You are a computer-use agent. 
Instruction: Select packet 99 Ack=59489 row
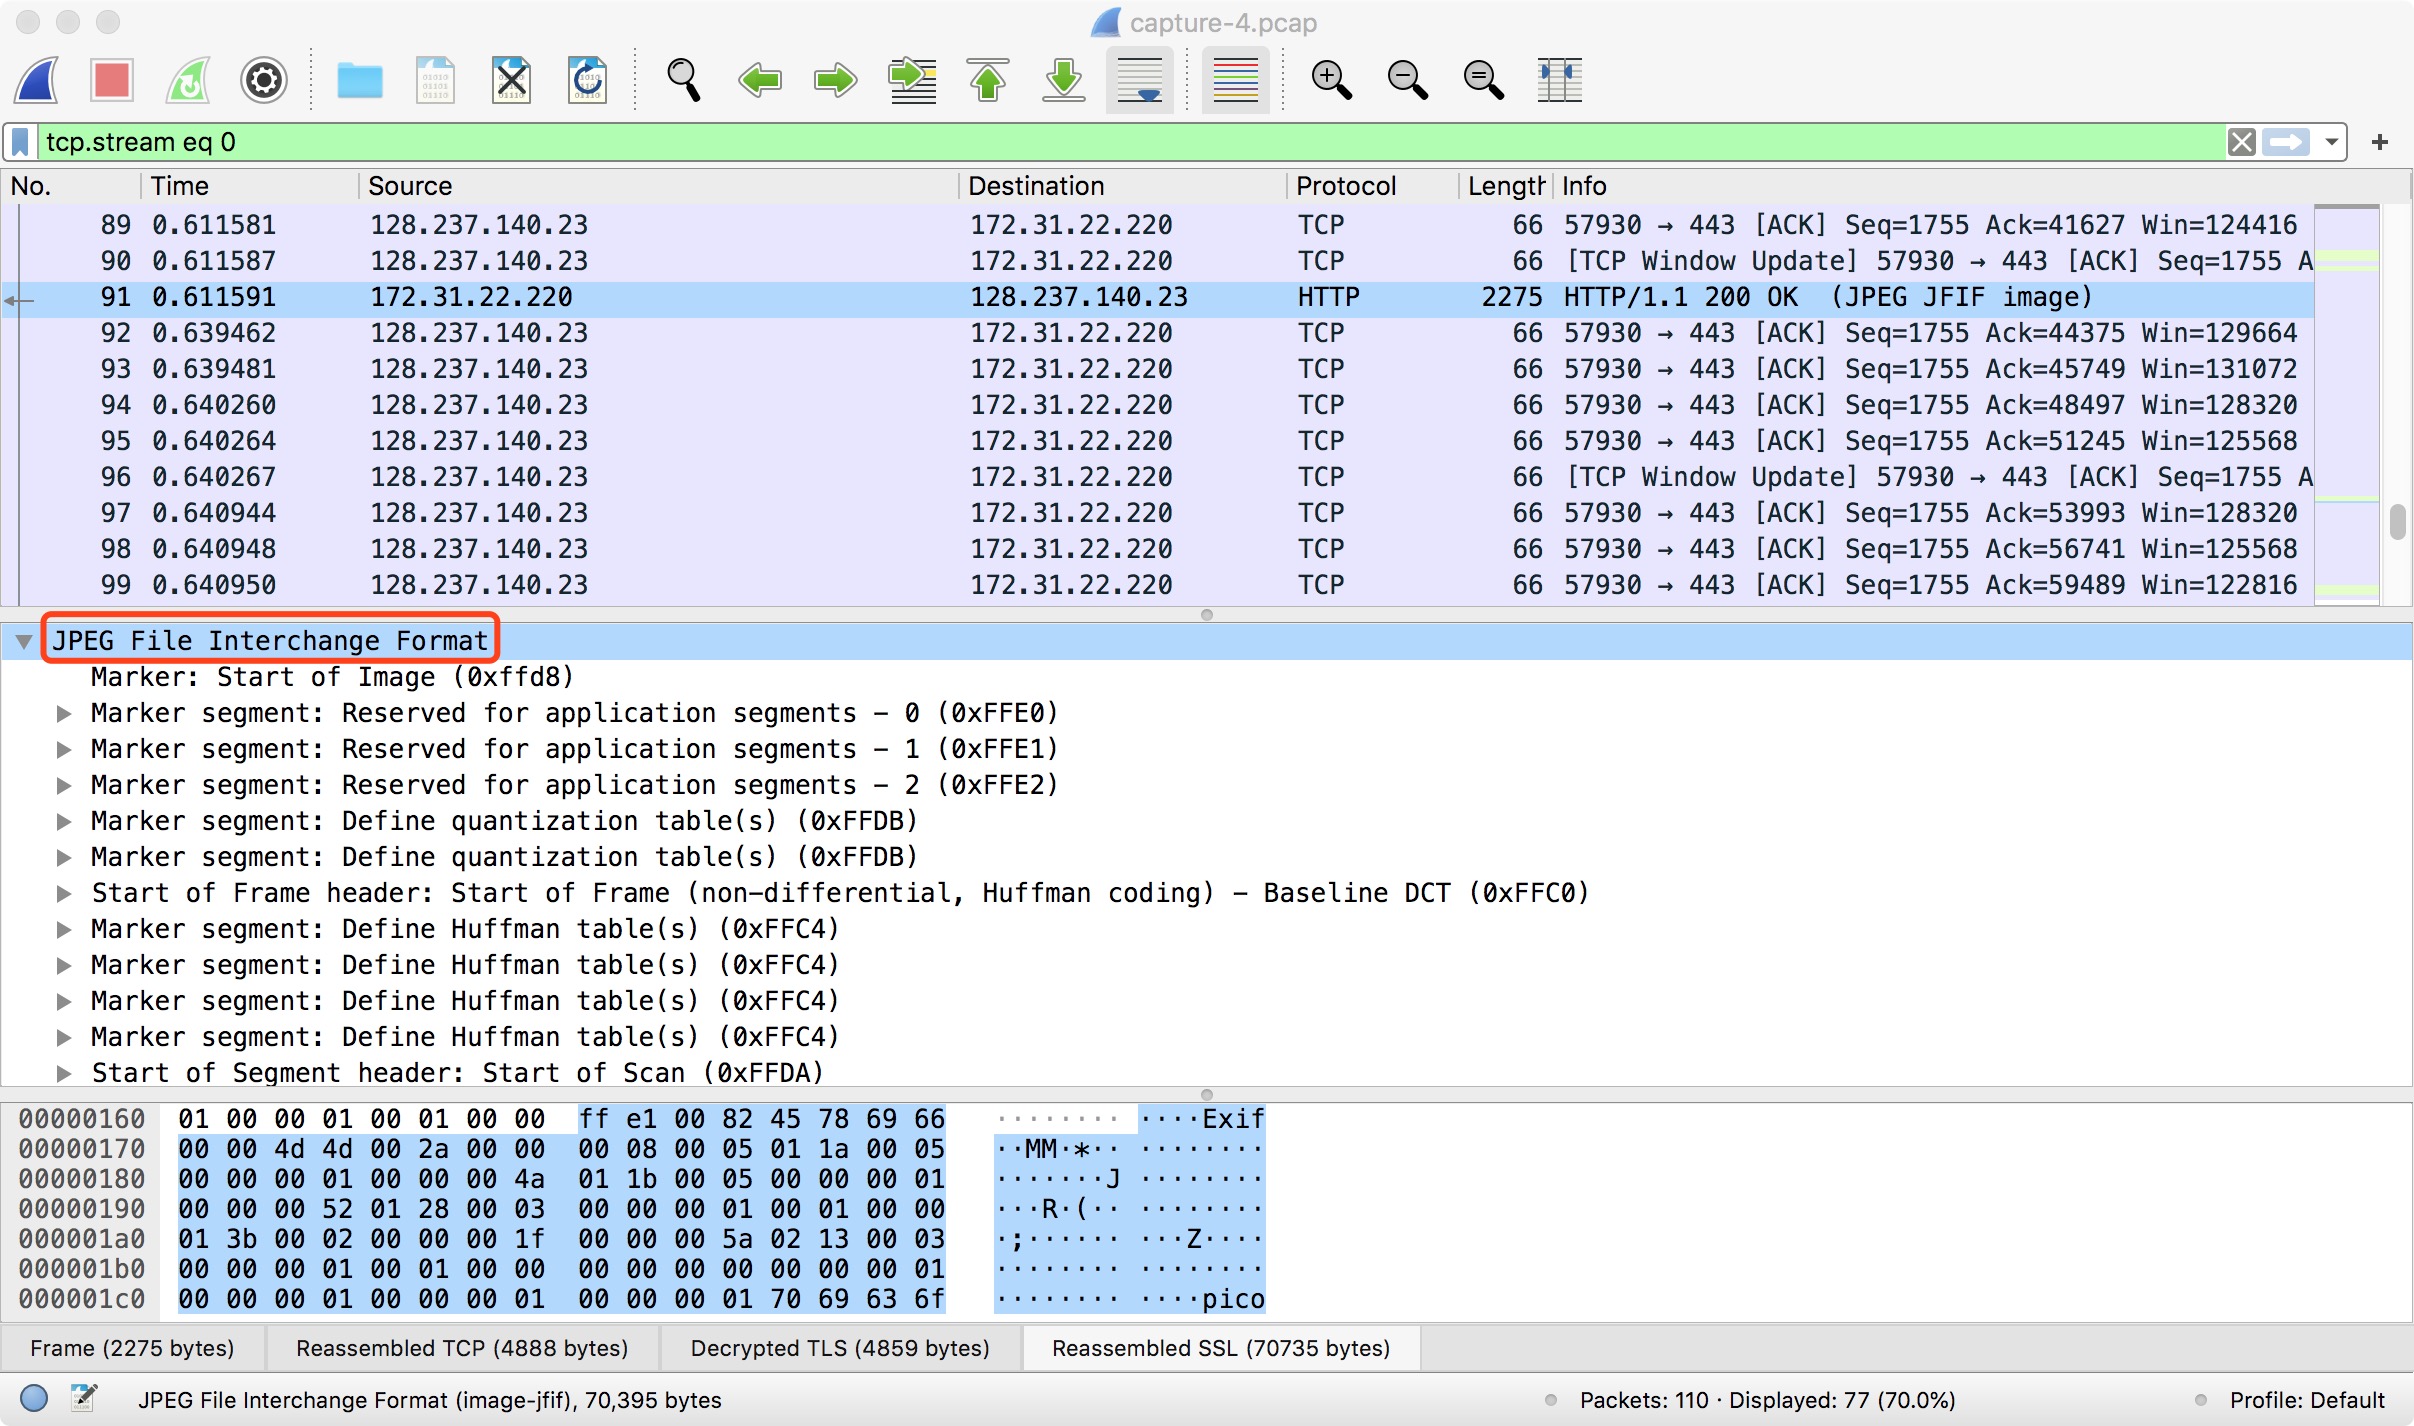(x=1157, y=585)
